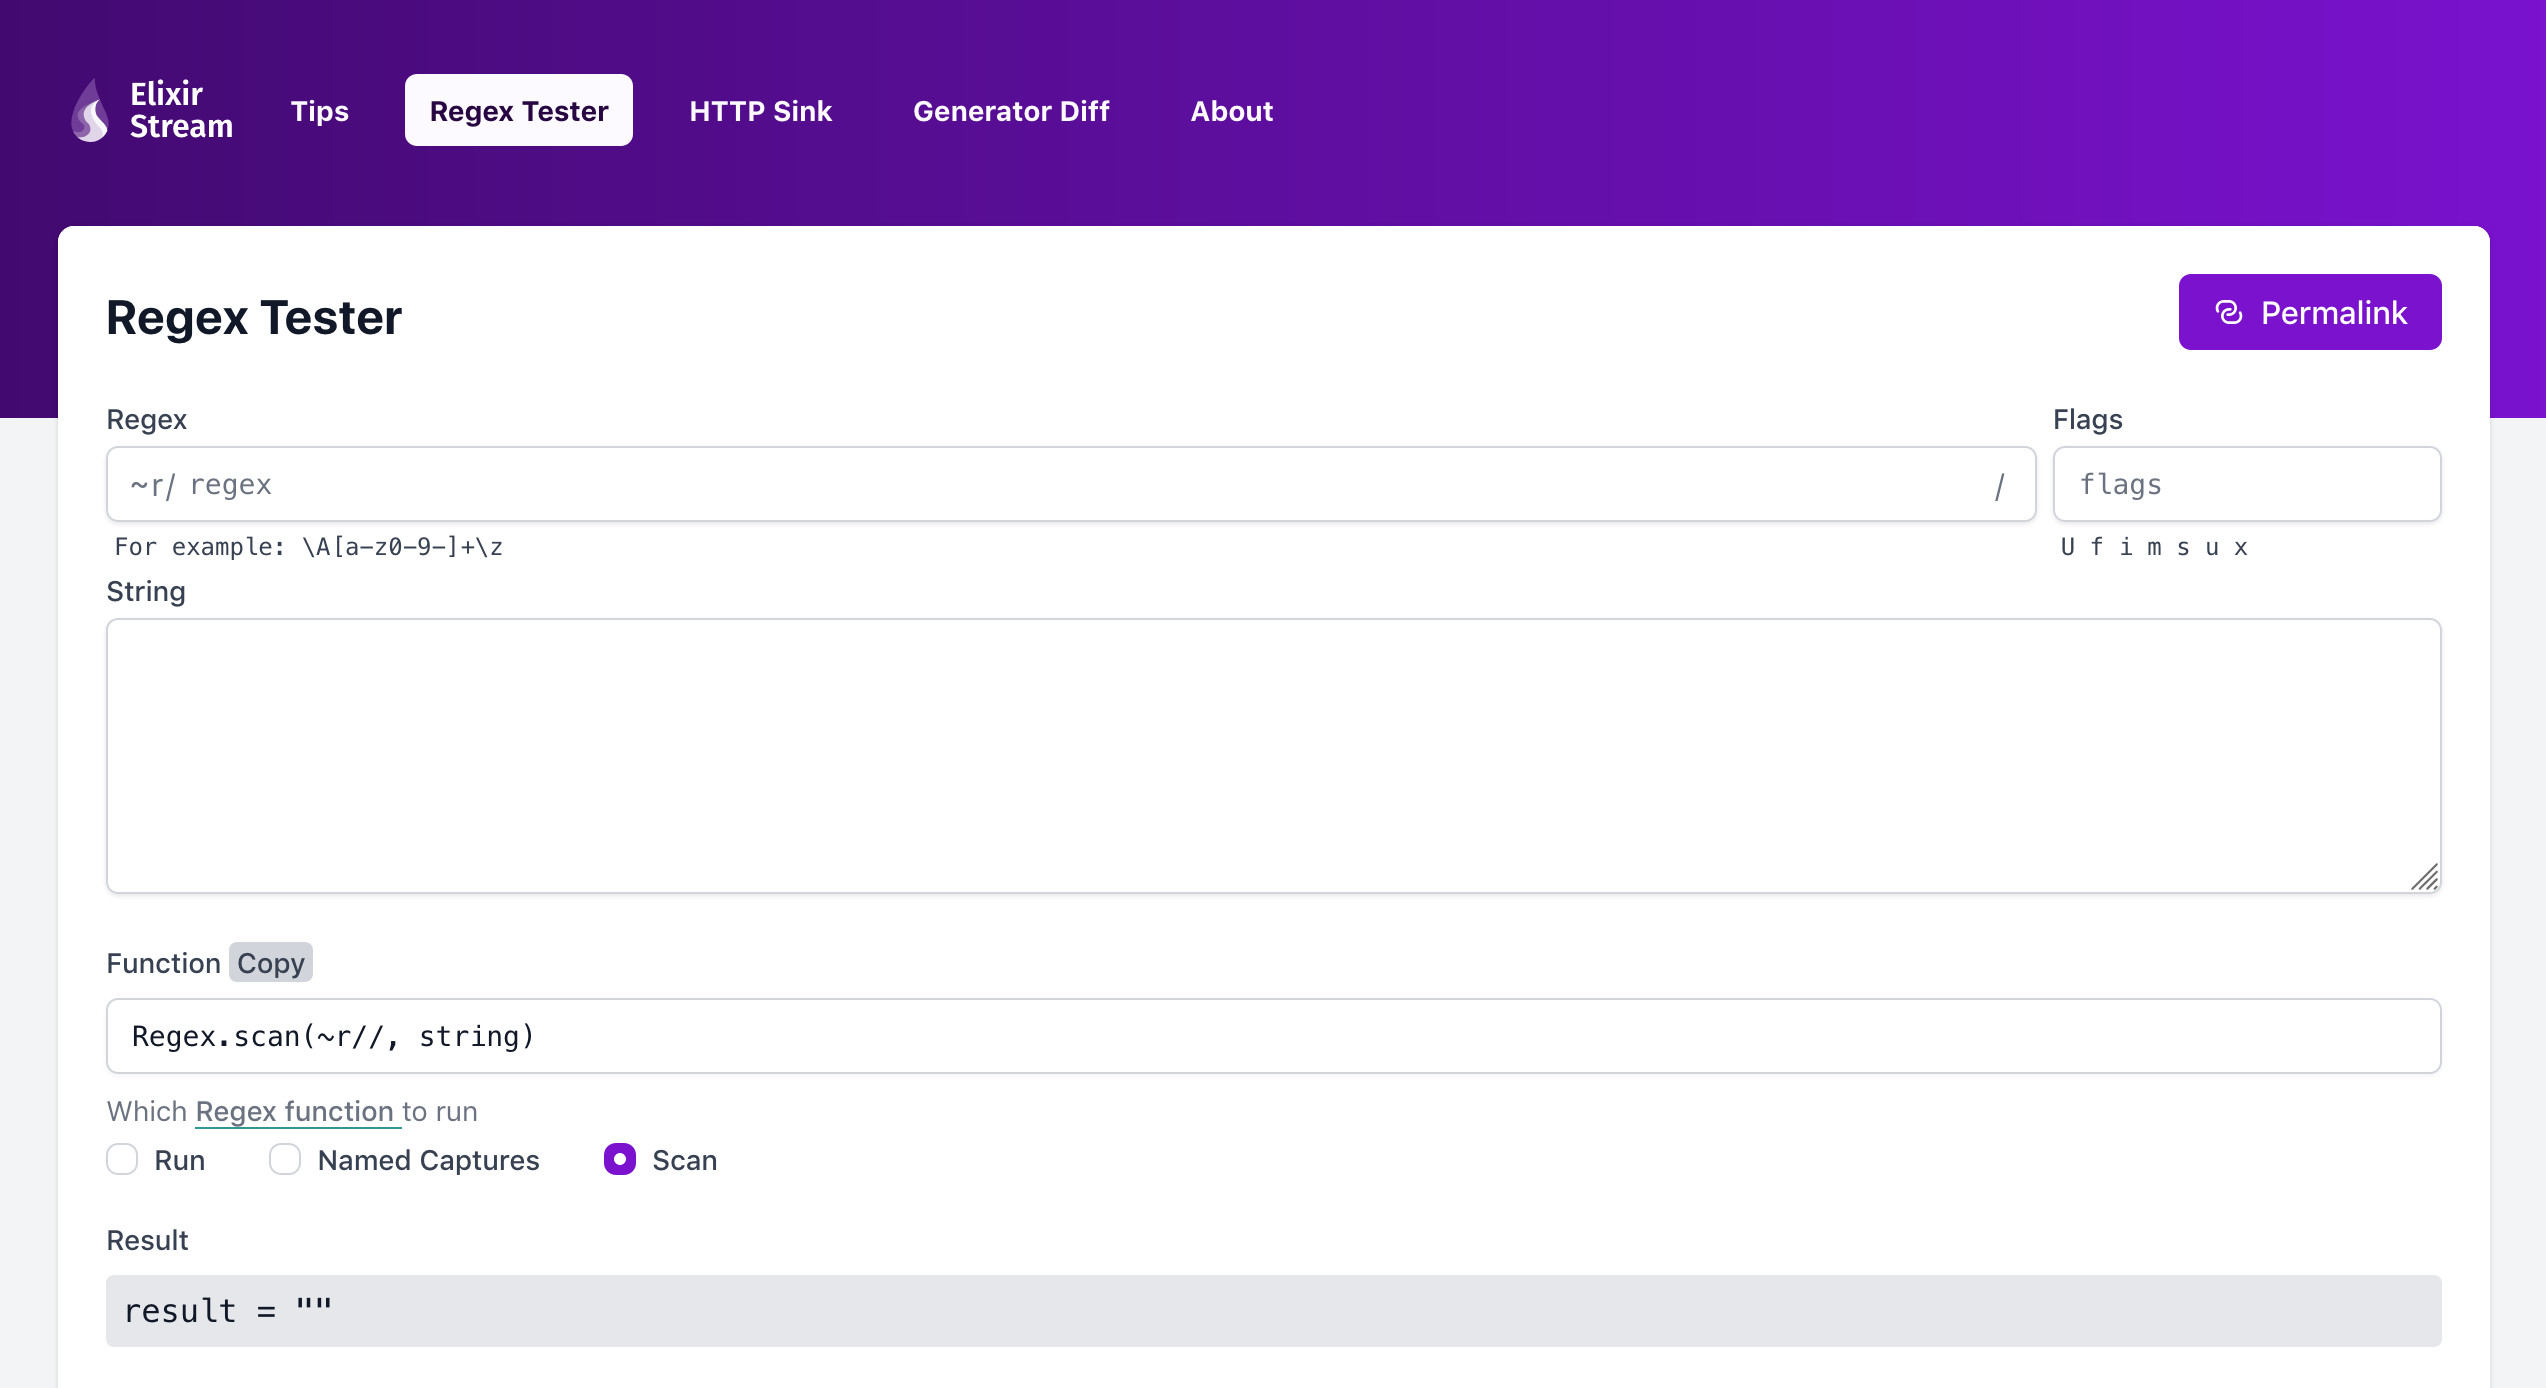Click the String field label

click(x=146, y=591)
